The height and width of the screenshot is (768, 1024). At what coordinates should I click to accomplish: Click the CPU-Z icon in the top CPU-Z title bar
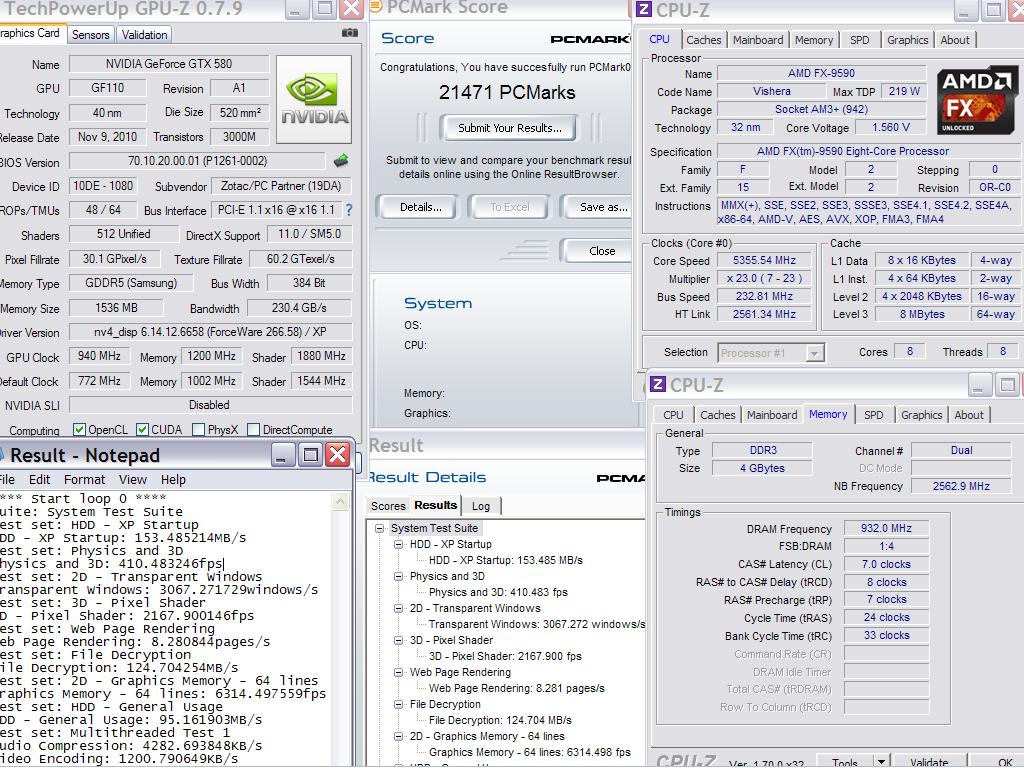(643, 9)
